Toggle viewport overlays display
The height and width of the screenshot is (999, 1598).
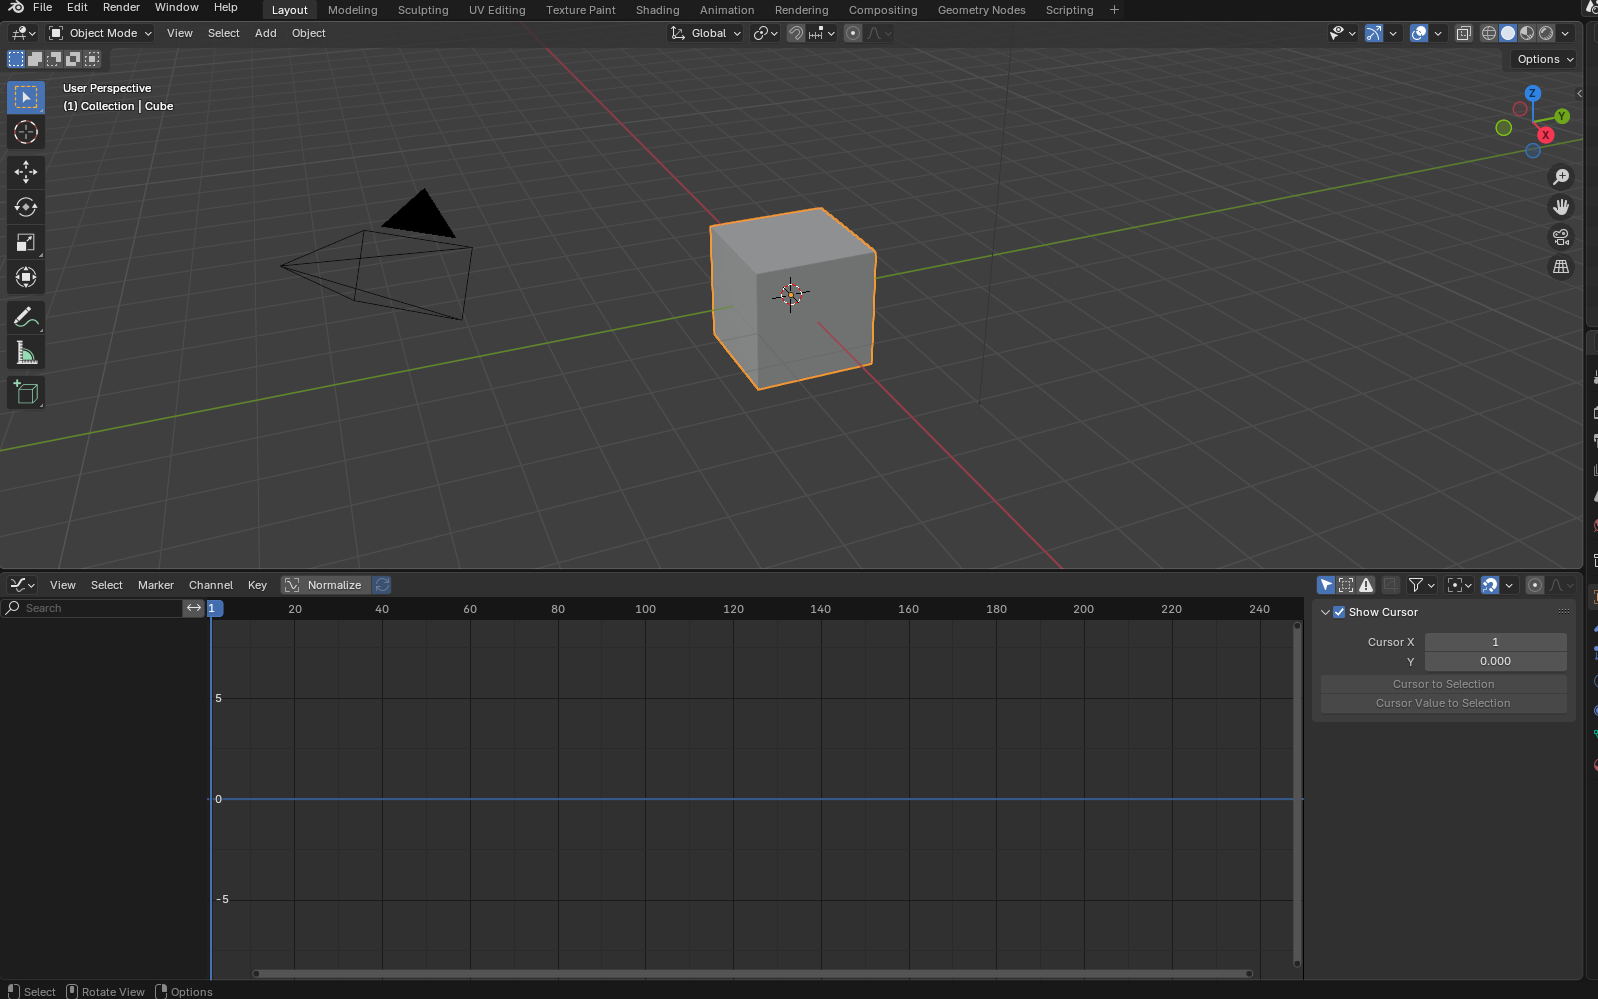point(1419,33)
